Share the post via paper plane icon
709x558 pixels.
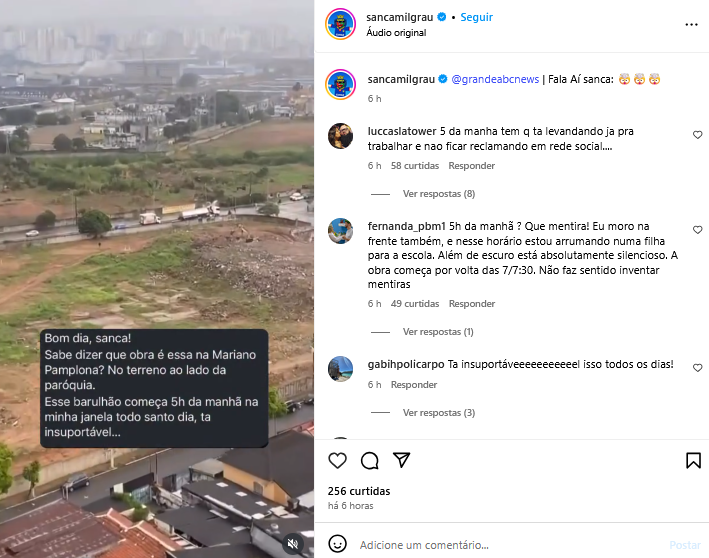402,460
